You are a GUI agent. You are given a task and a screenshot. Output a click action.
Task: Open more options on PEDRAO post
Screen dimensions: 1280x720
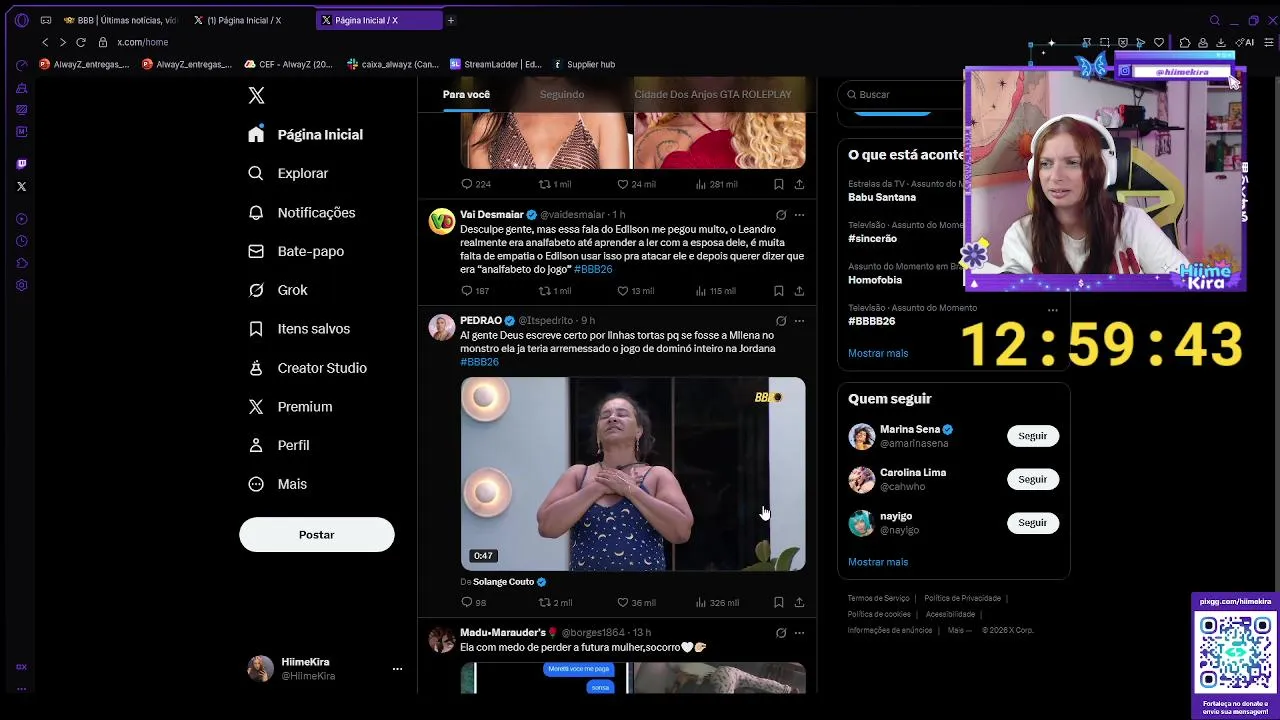click(799, 321)
